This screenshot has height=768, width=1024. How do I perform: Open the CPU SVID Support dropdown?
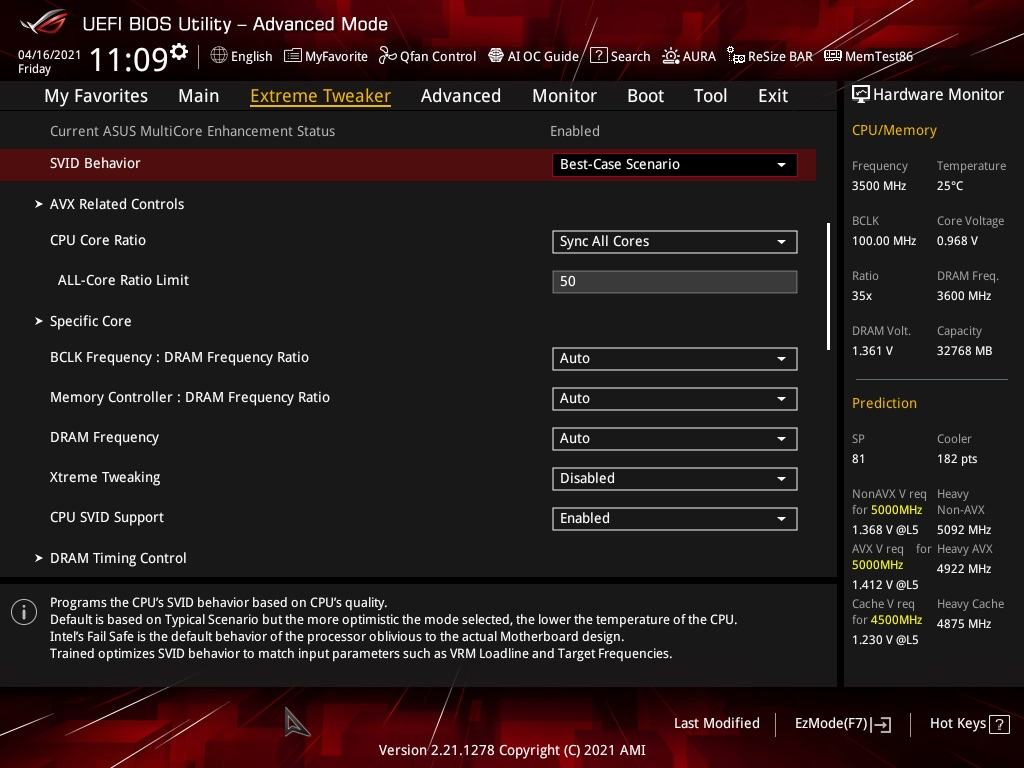tap(675, 519)
